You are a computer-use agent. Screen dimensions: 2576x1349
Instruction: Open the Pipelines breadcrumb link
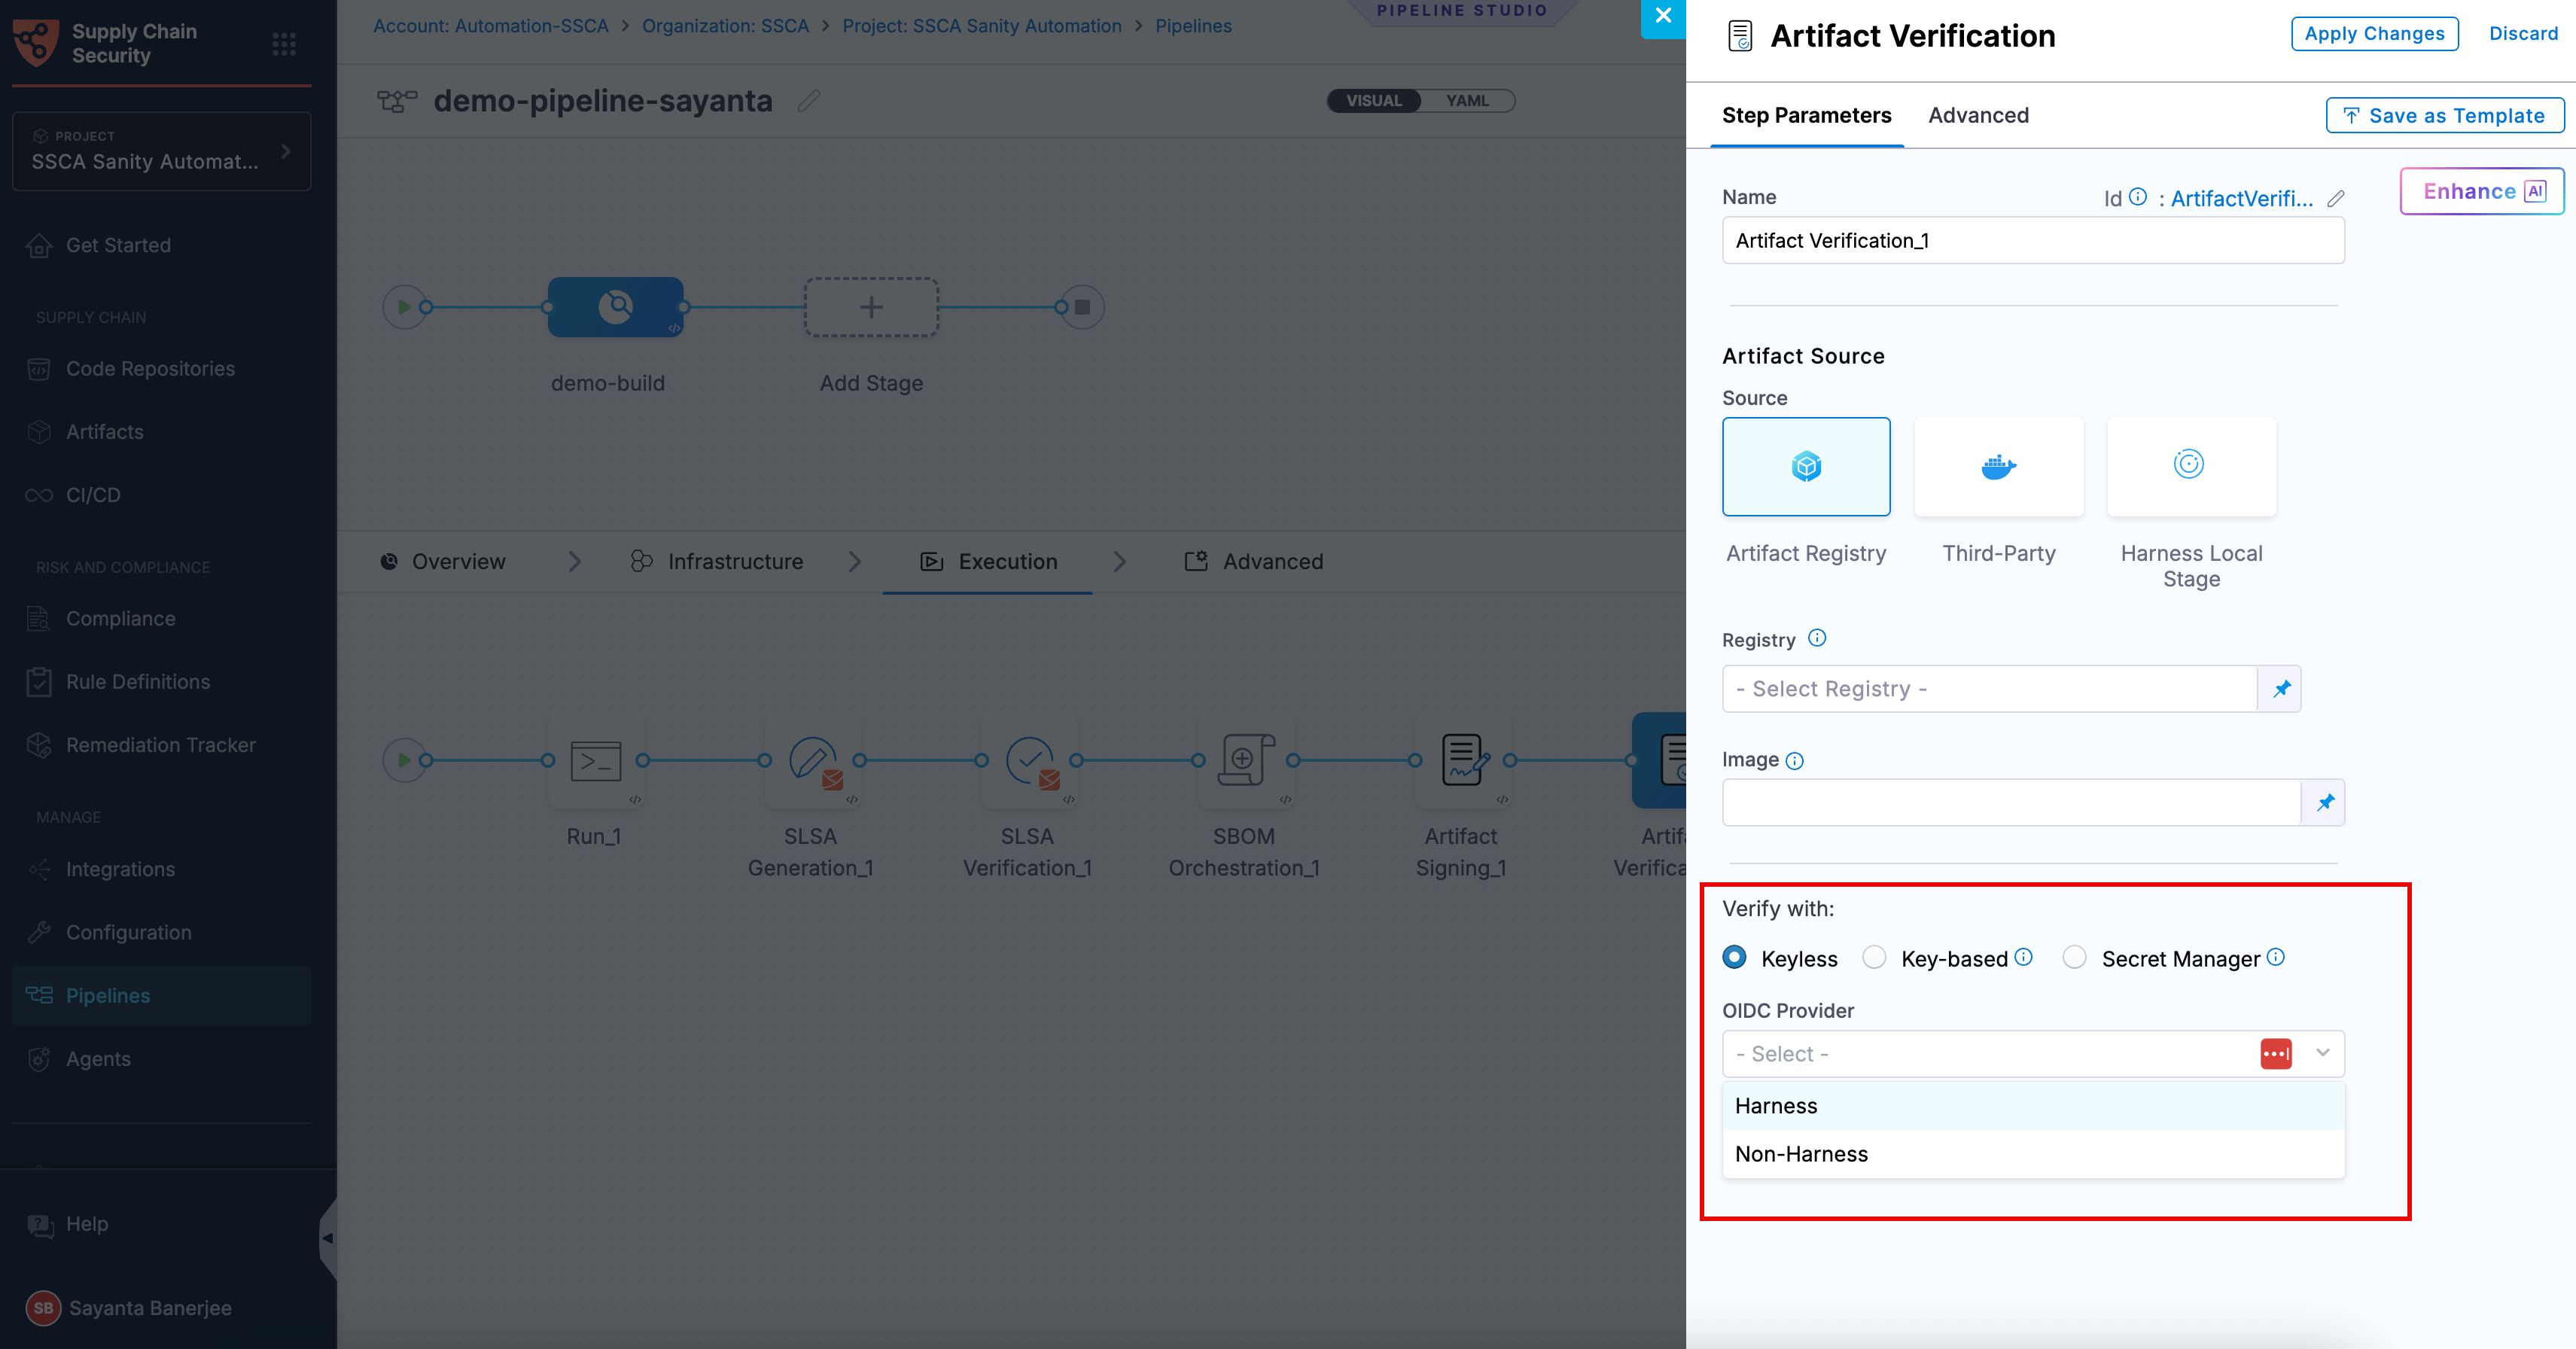(1193, 26)
